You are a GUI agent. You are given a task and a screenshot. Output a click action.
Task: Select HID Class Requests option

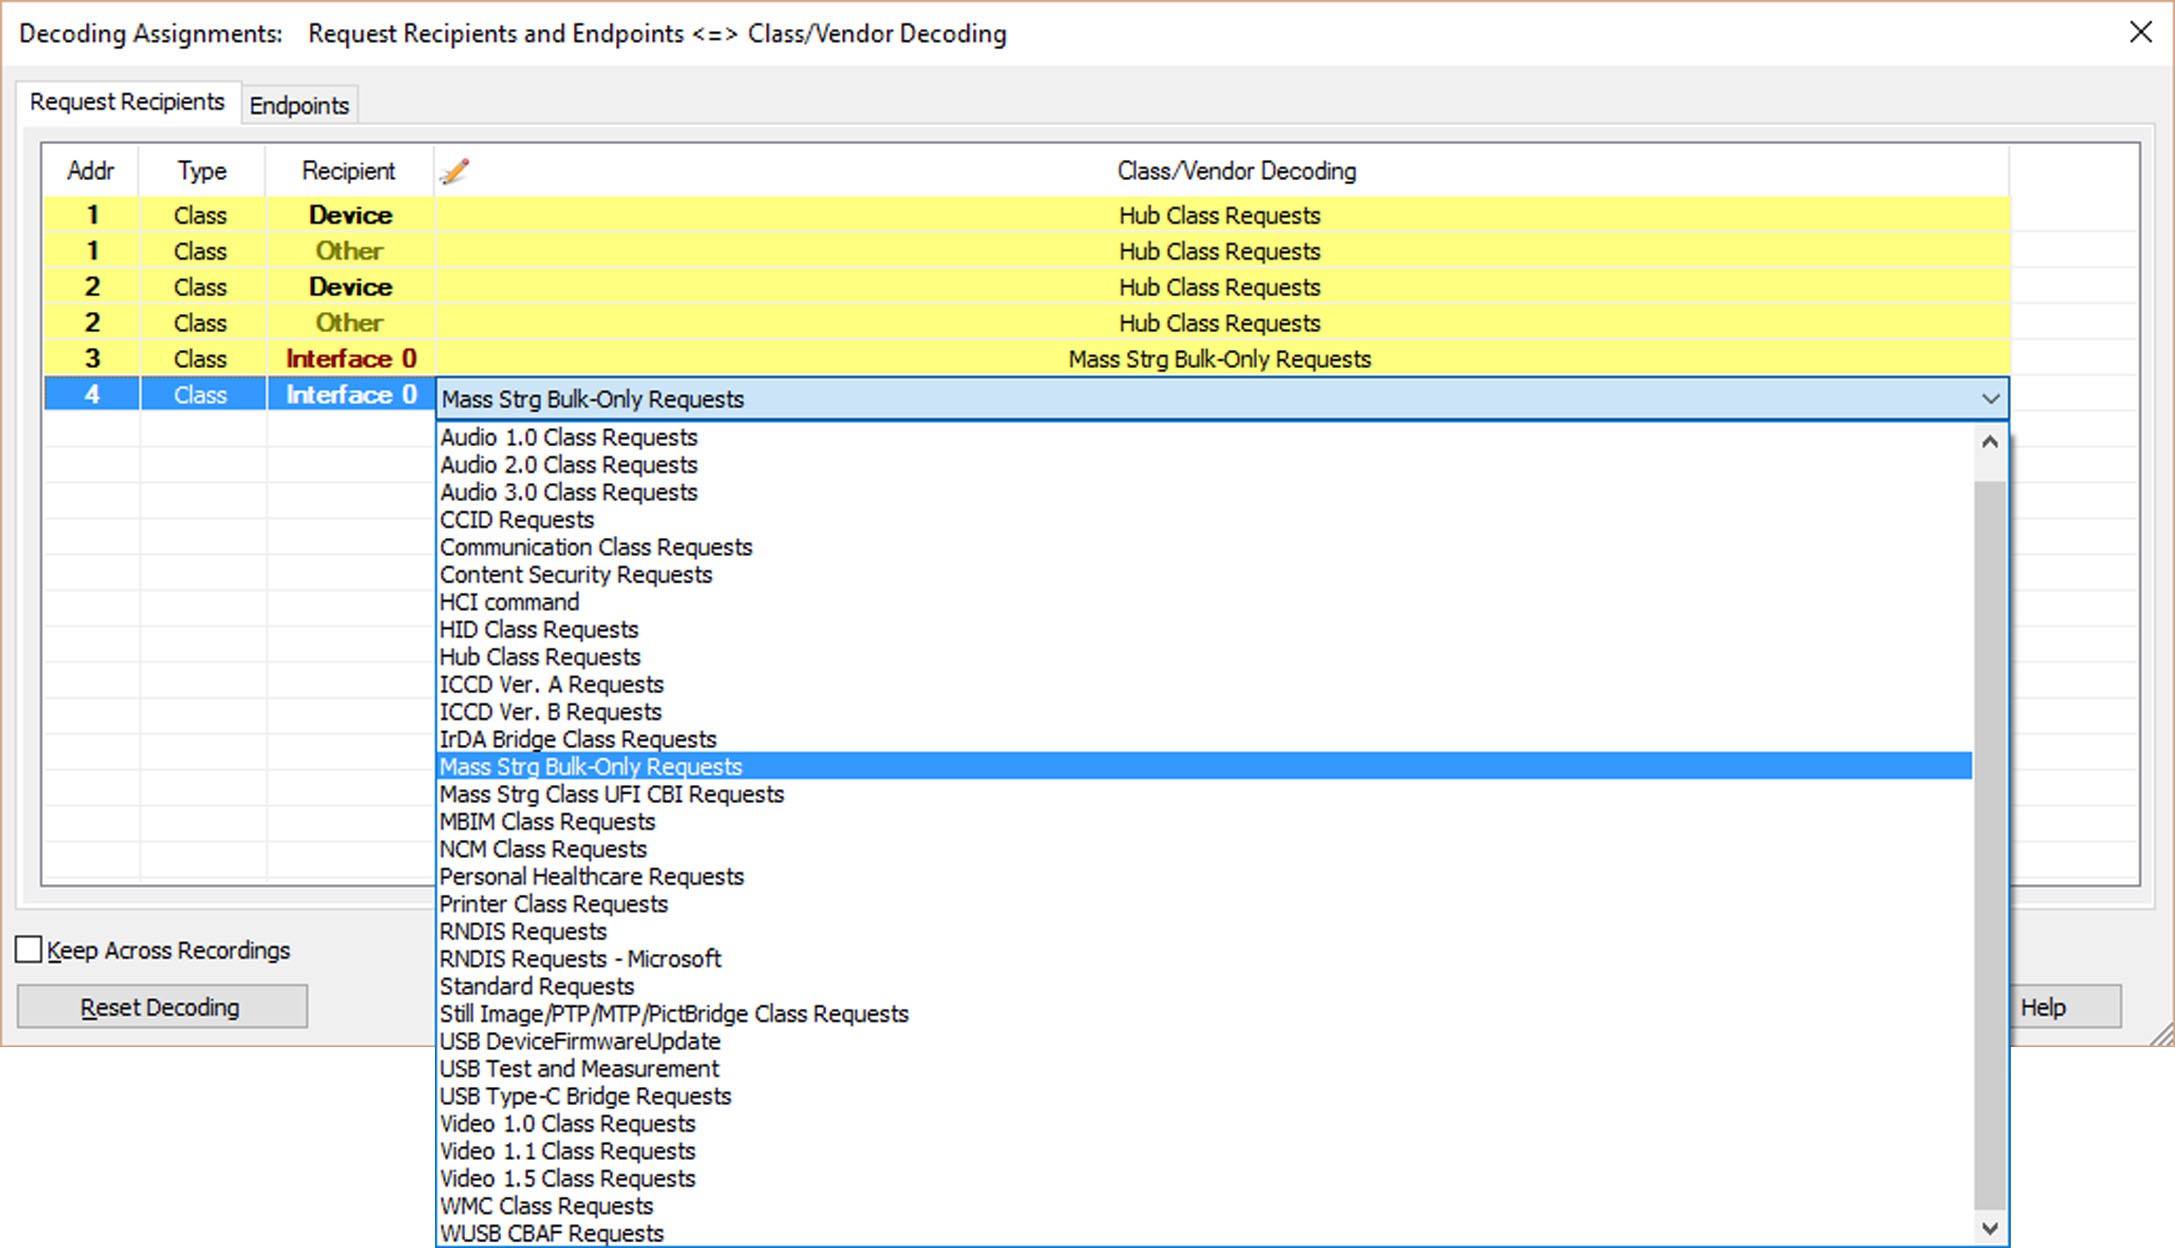(1205, 630)
